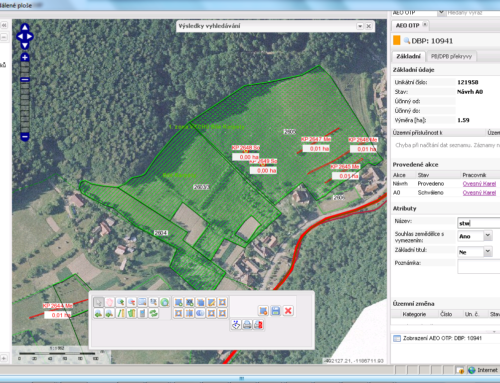Viewport: 500px width, 383px height.
Task: Close the Výsledky vyhledávání panel
Action: tap(369, 26)
